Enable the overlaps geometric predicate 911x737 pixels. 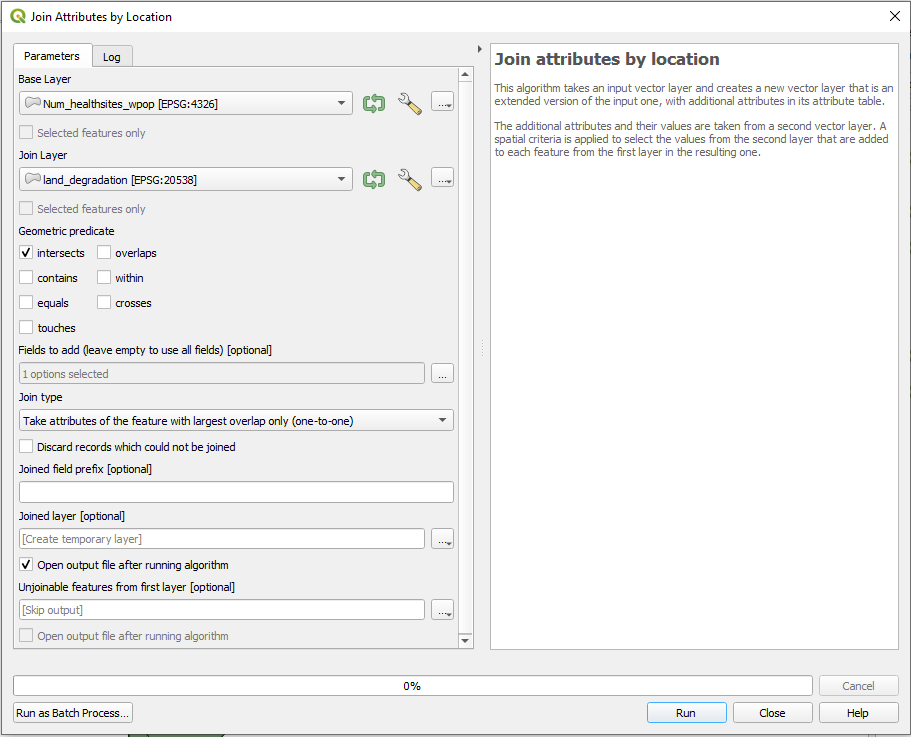pyautogui.click(x=104, y=253)
